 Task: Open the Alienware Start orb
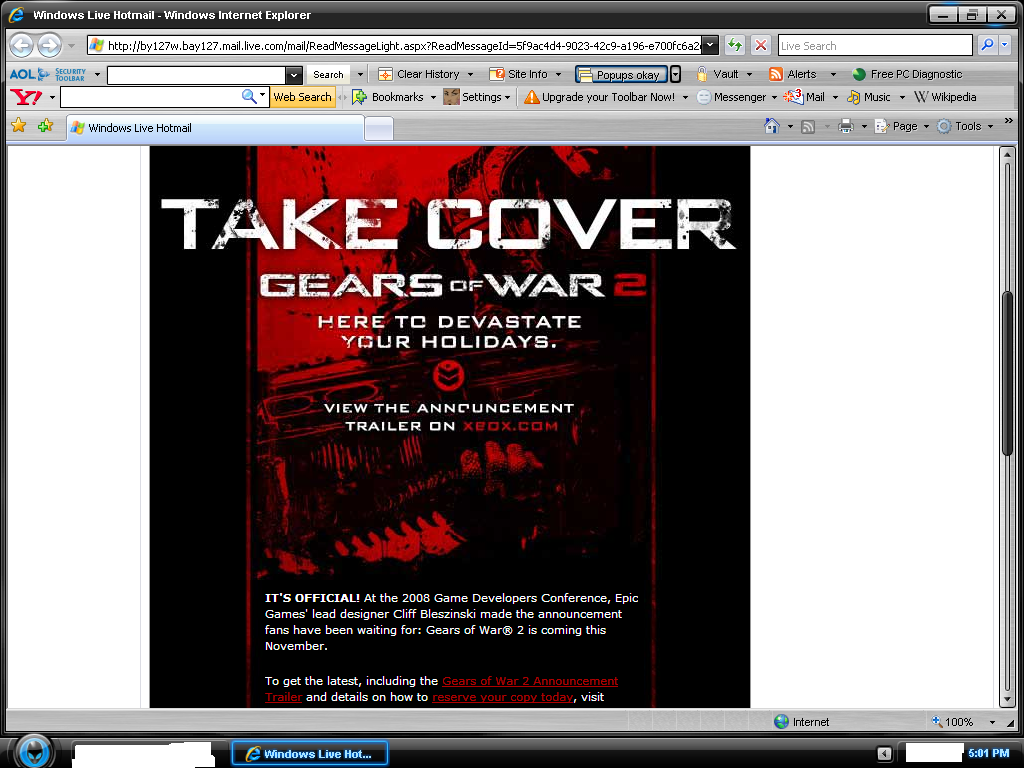[35, 752]
